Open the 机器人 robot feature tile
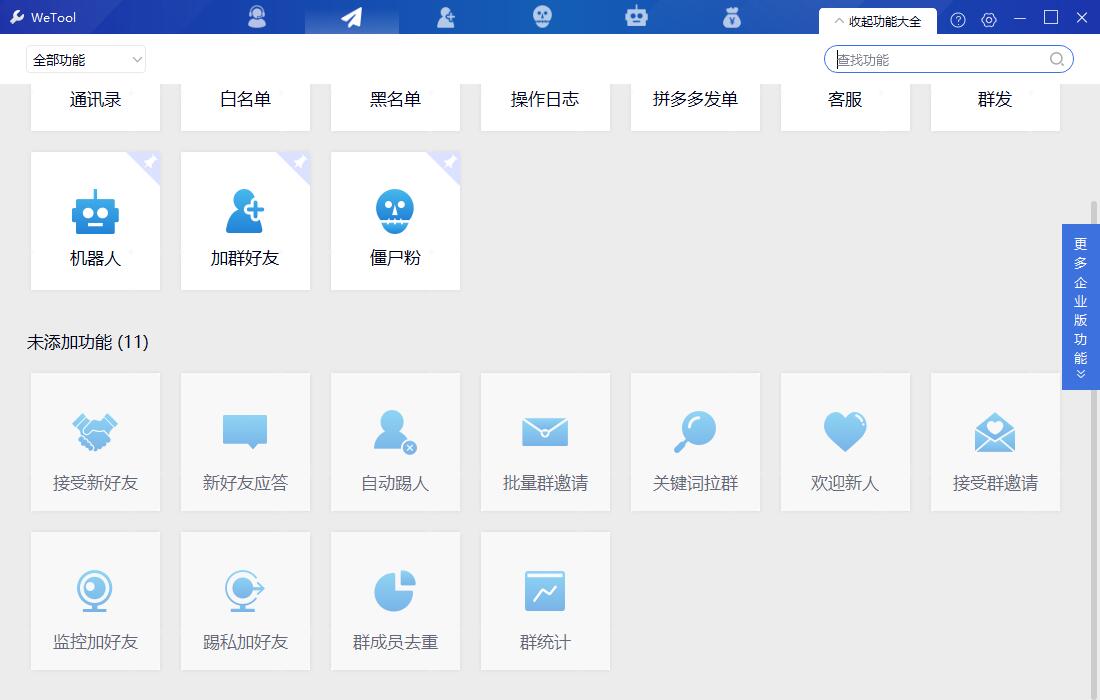This screenshot has width=1100, height=700. [95, 222]
